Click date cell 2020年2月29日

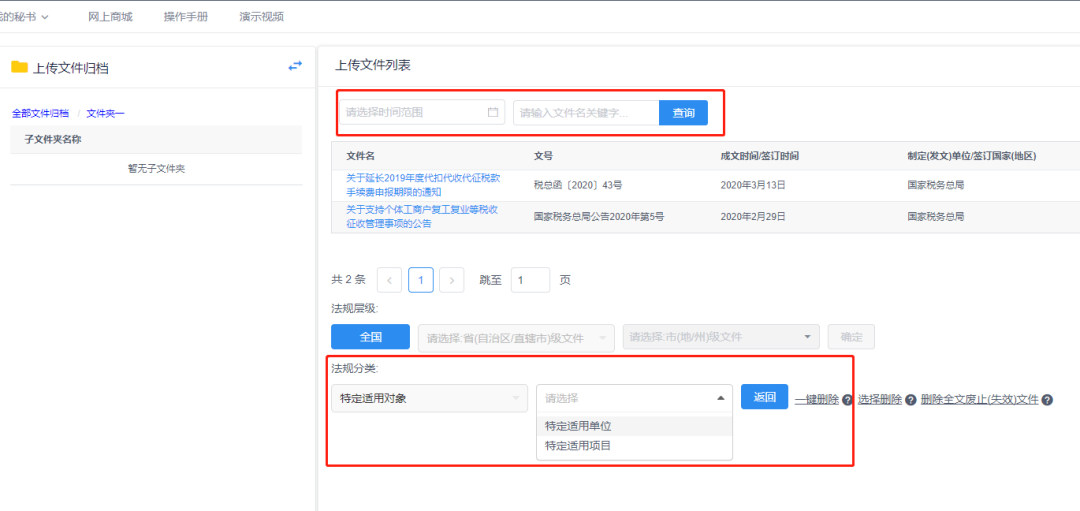tap(753, 216)
